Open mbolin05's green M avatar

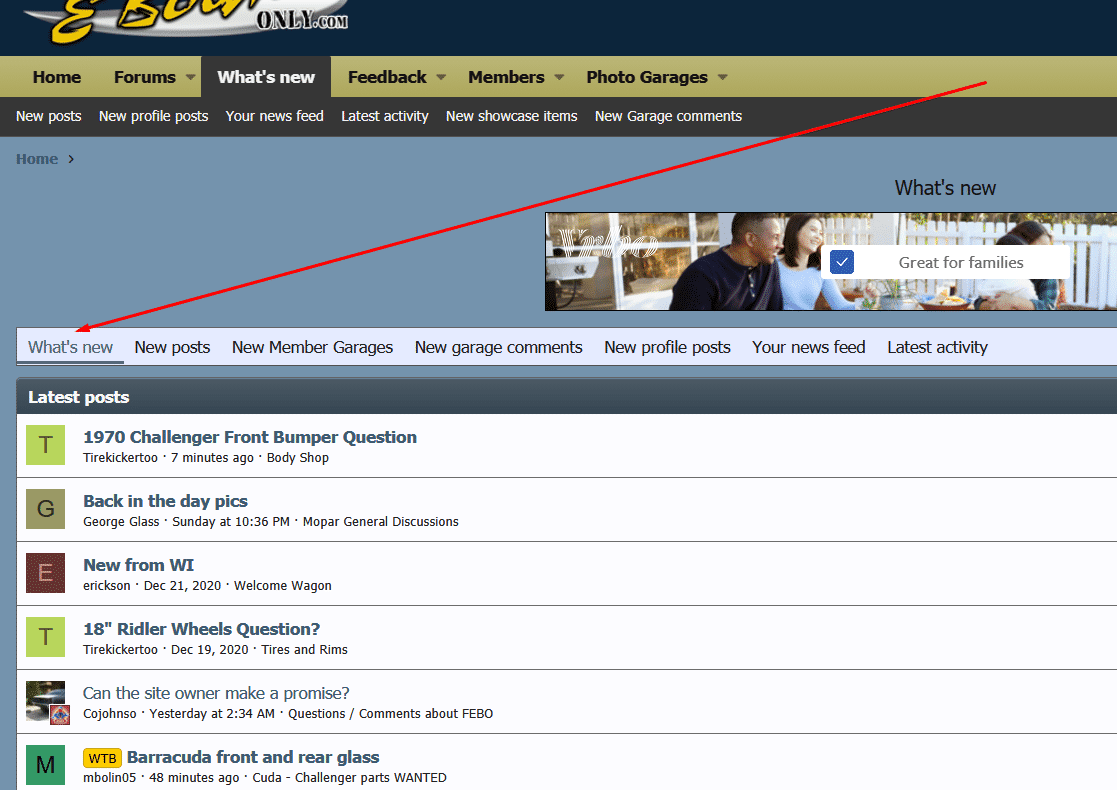click(x=45, y=765)
